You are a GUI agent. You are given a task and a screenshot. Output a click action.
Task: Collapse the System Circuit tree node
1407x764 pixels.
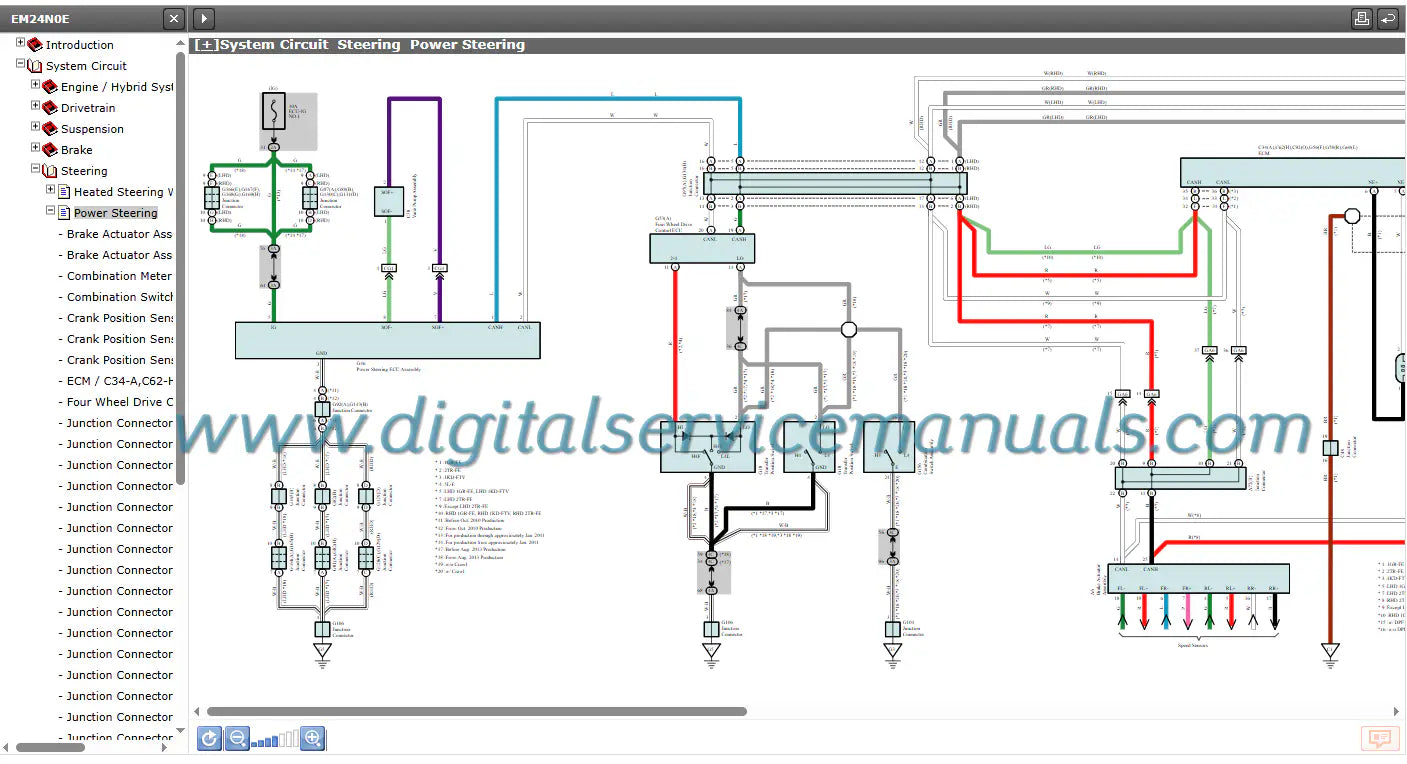coord(21,65)
